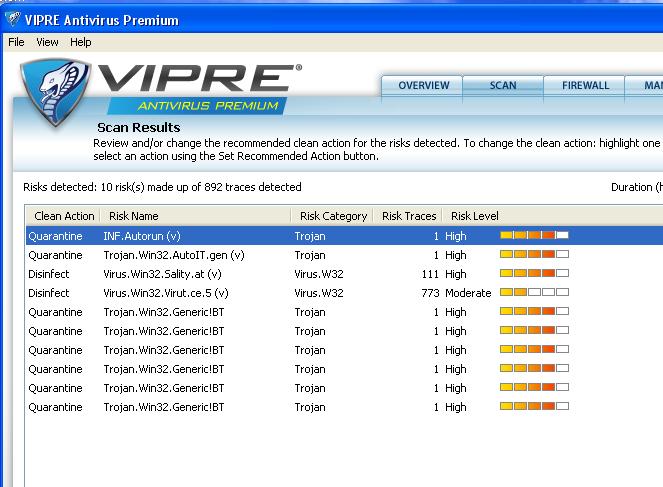The image size is (663, 487).
Task: Open the View menu
Action: tap(47, 42)
